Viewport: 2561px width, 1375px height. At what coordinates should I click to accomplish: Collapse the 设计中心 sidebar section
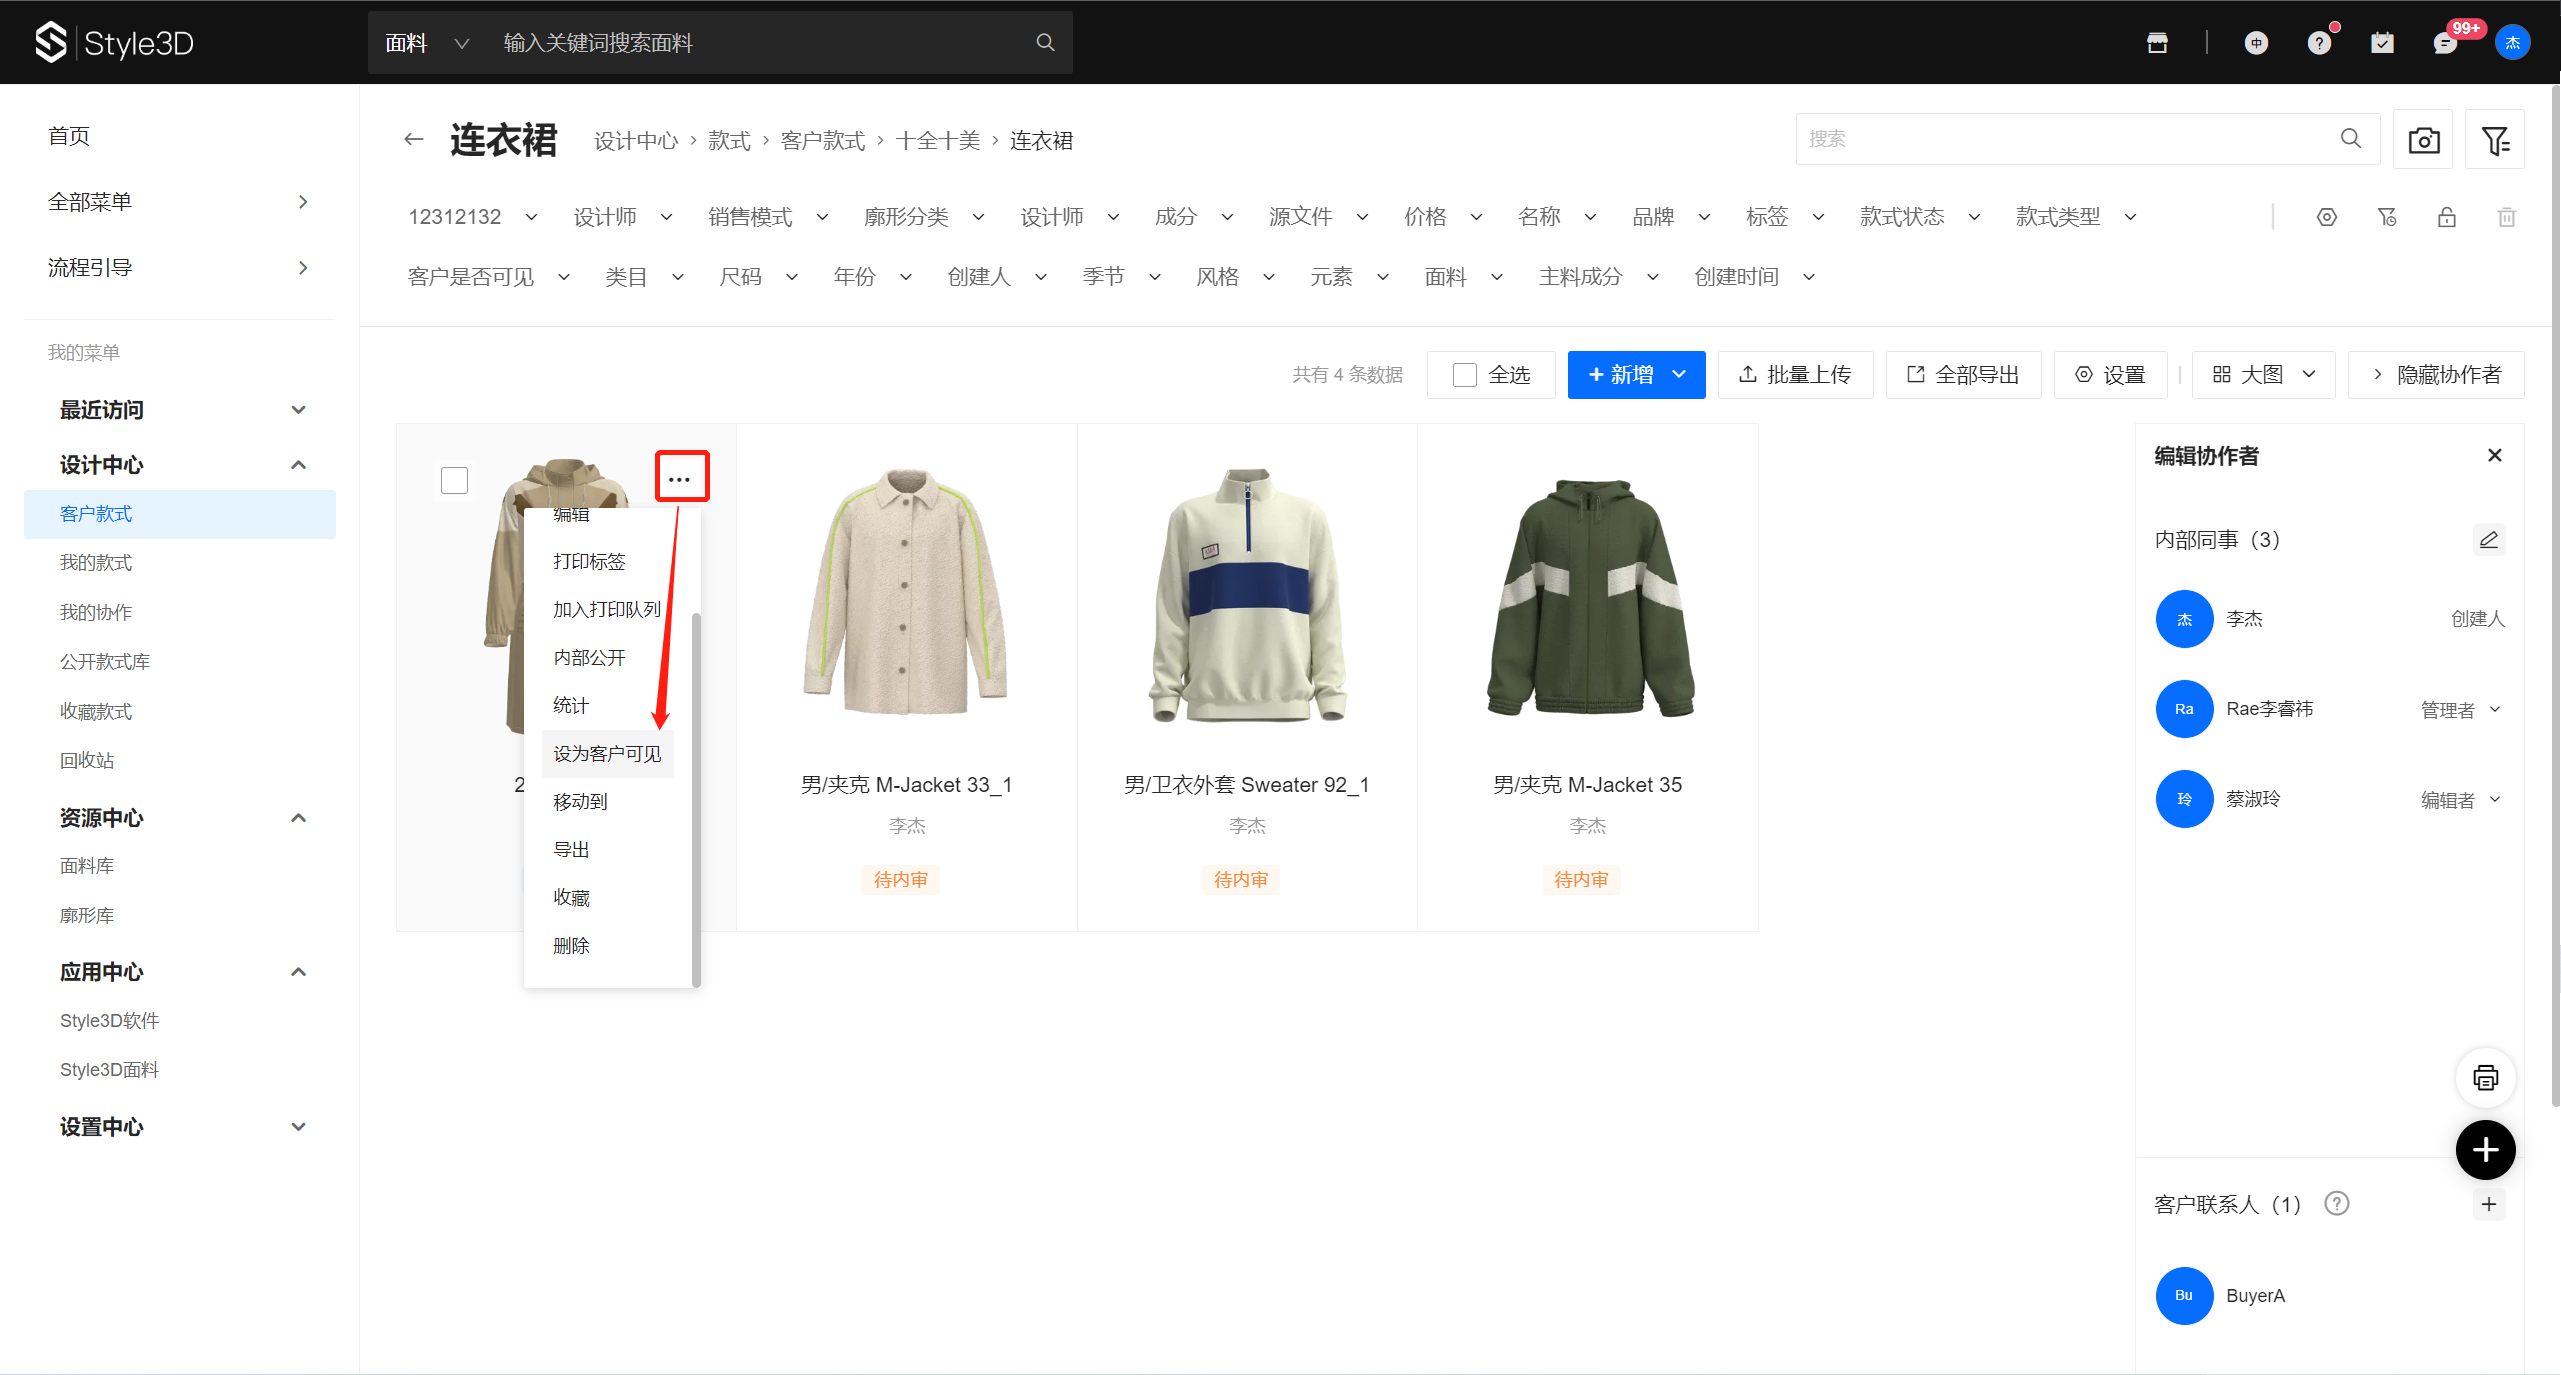click(x=298, y=465)
